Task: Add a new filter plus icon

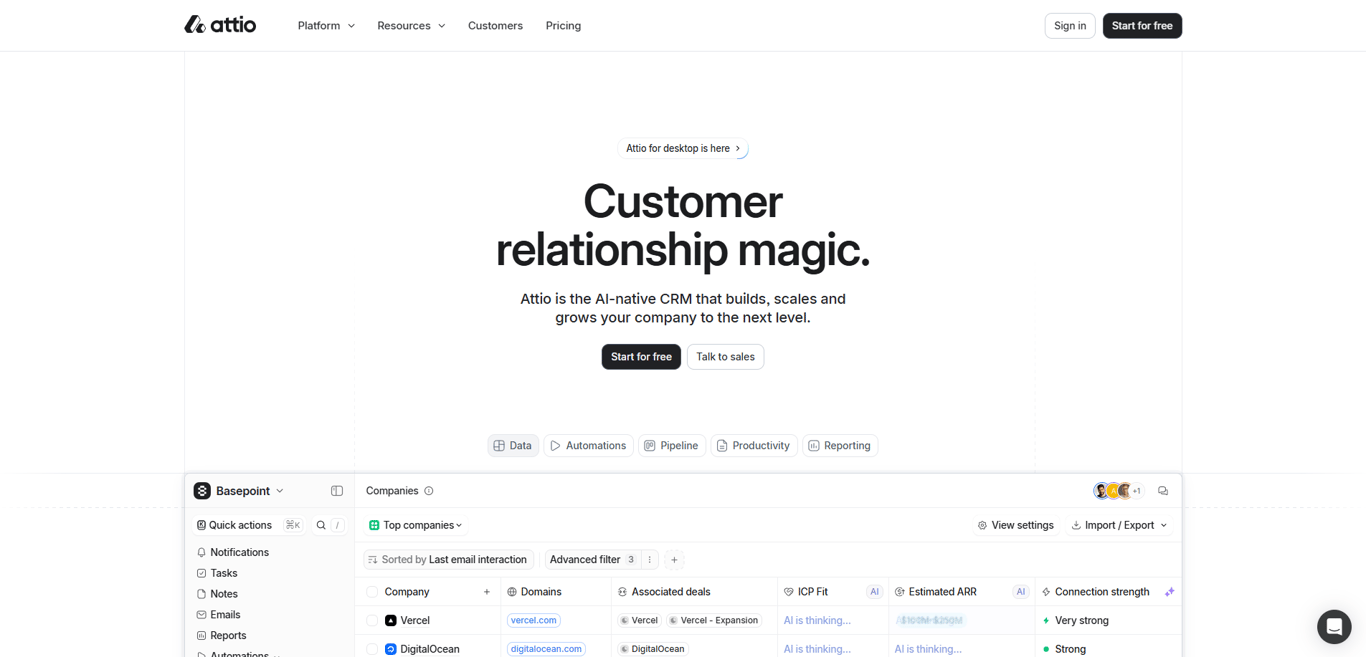Action: pos(674,560)
